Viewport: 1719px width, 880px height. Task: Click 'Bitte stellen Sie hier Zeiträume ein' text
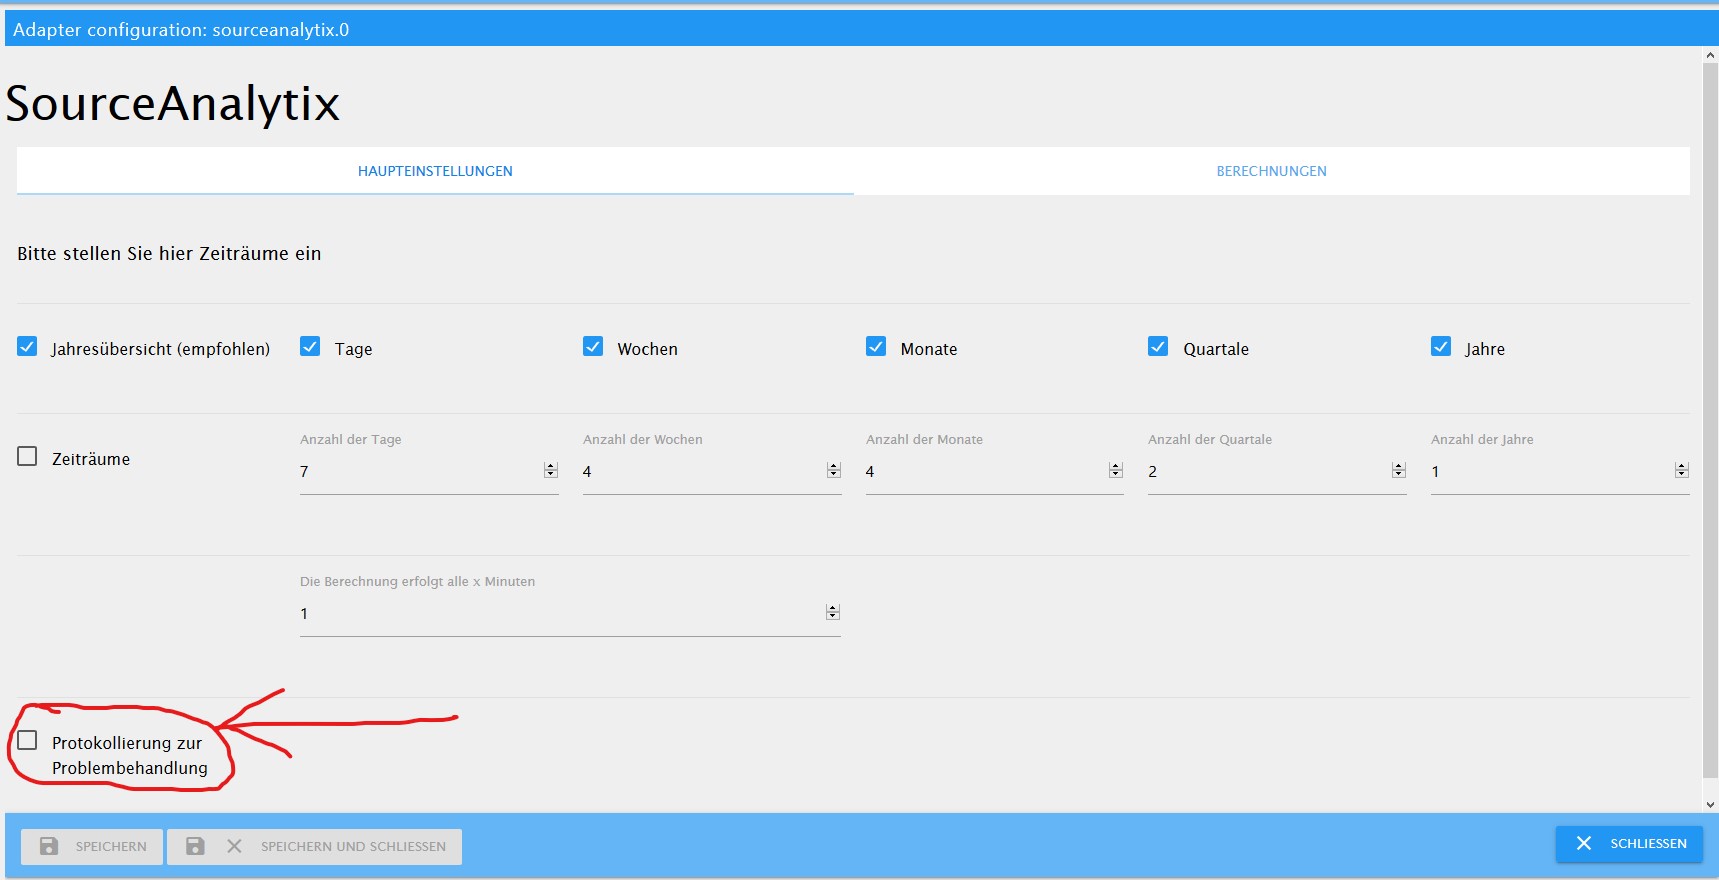pyautogui.click(x=169, y=253)
